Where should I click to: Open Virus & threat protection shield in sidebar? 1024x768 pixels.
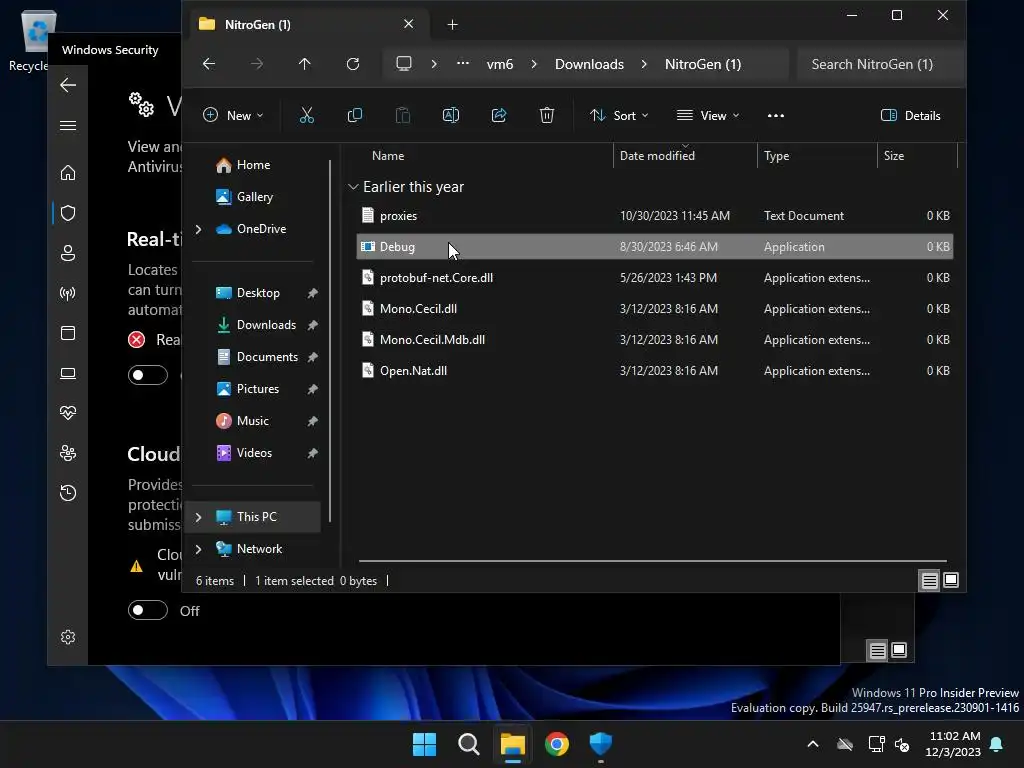(68, 213)
